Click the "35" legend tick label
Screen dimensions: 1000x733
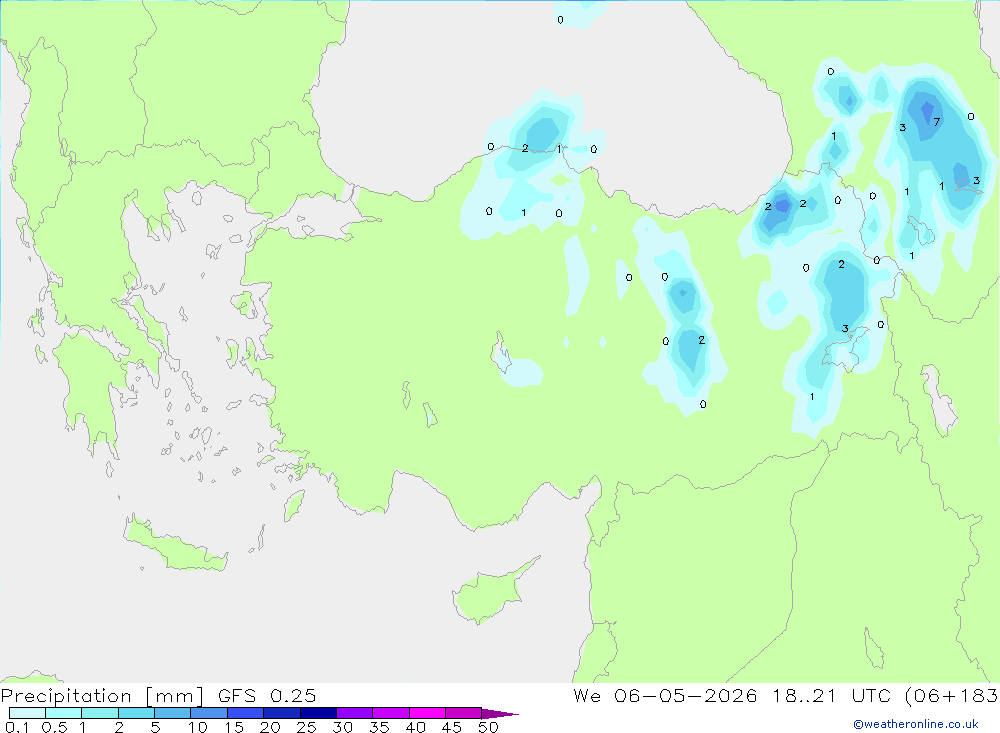click(x=379, y=727)
